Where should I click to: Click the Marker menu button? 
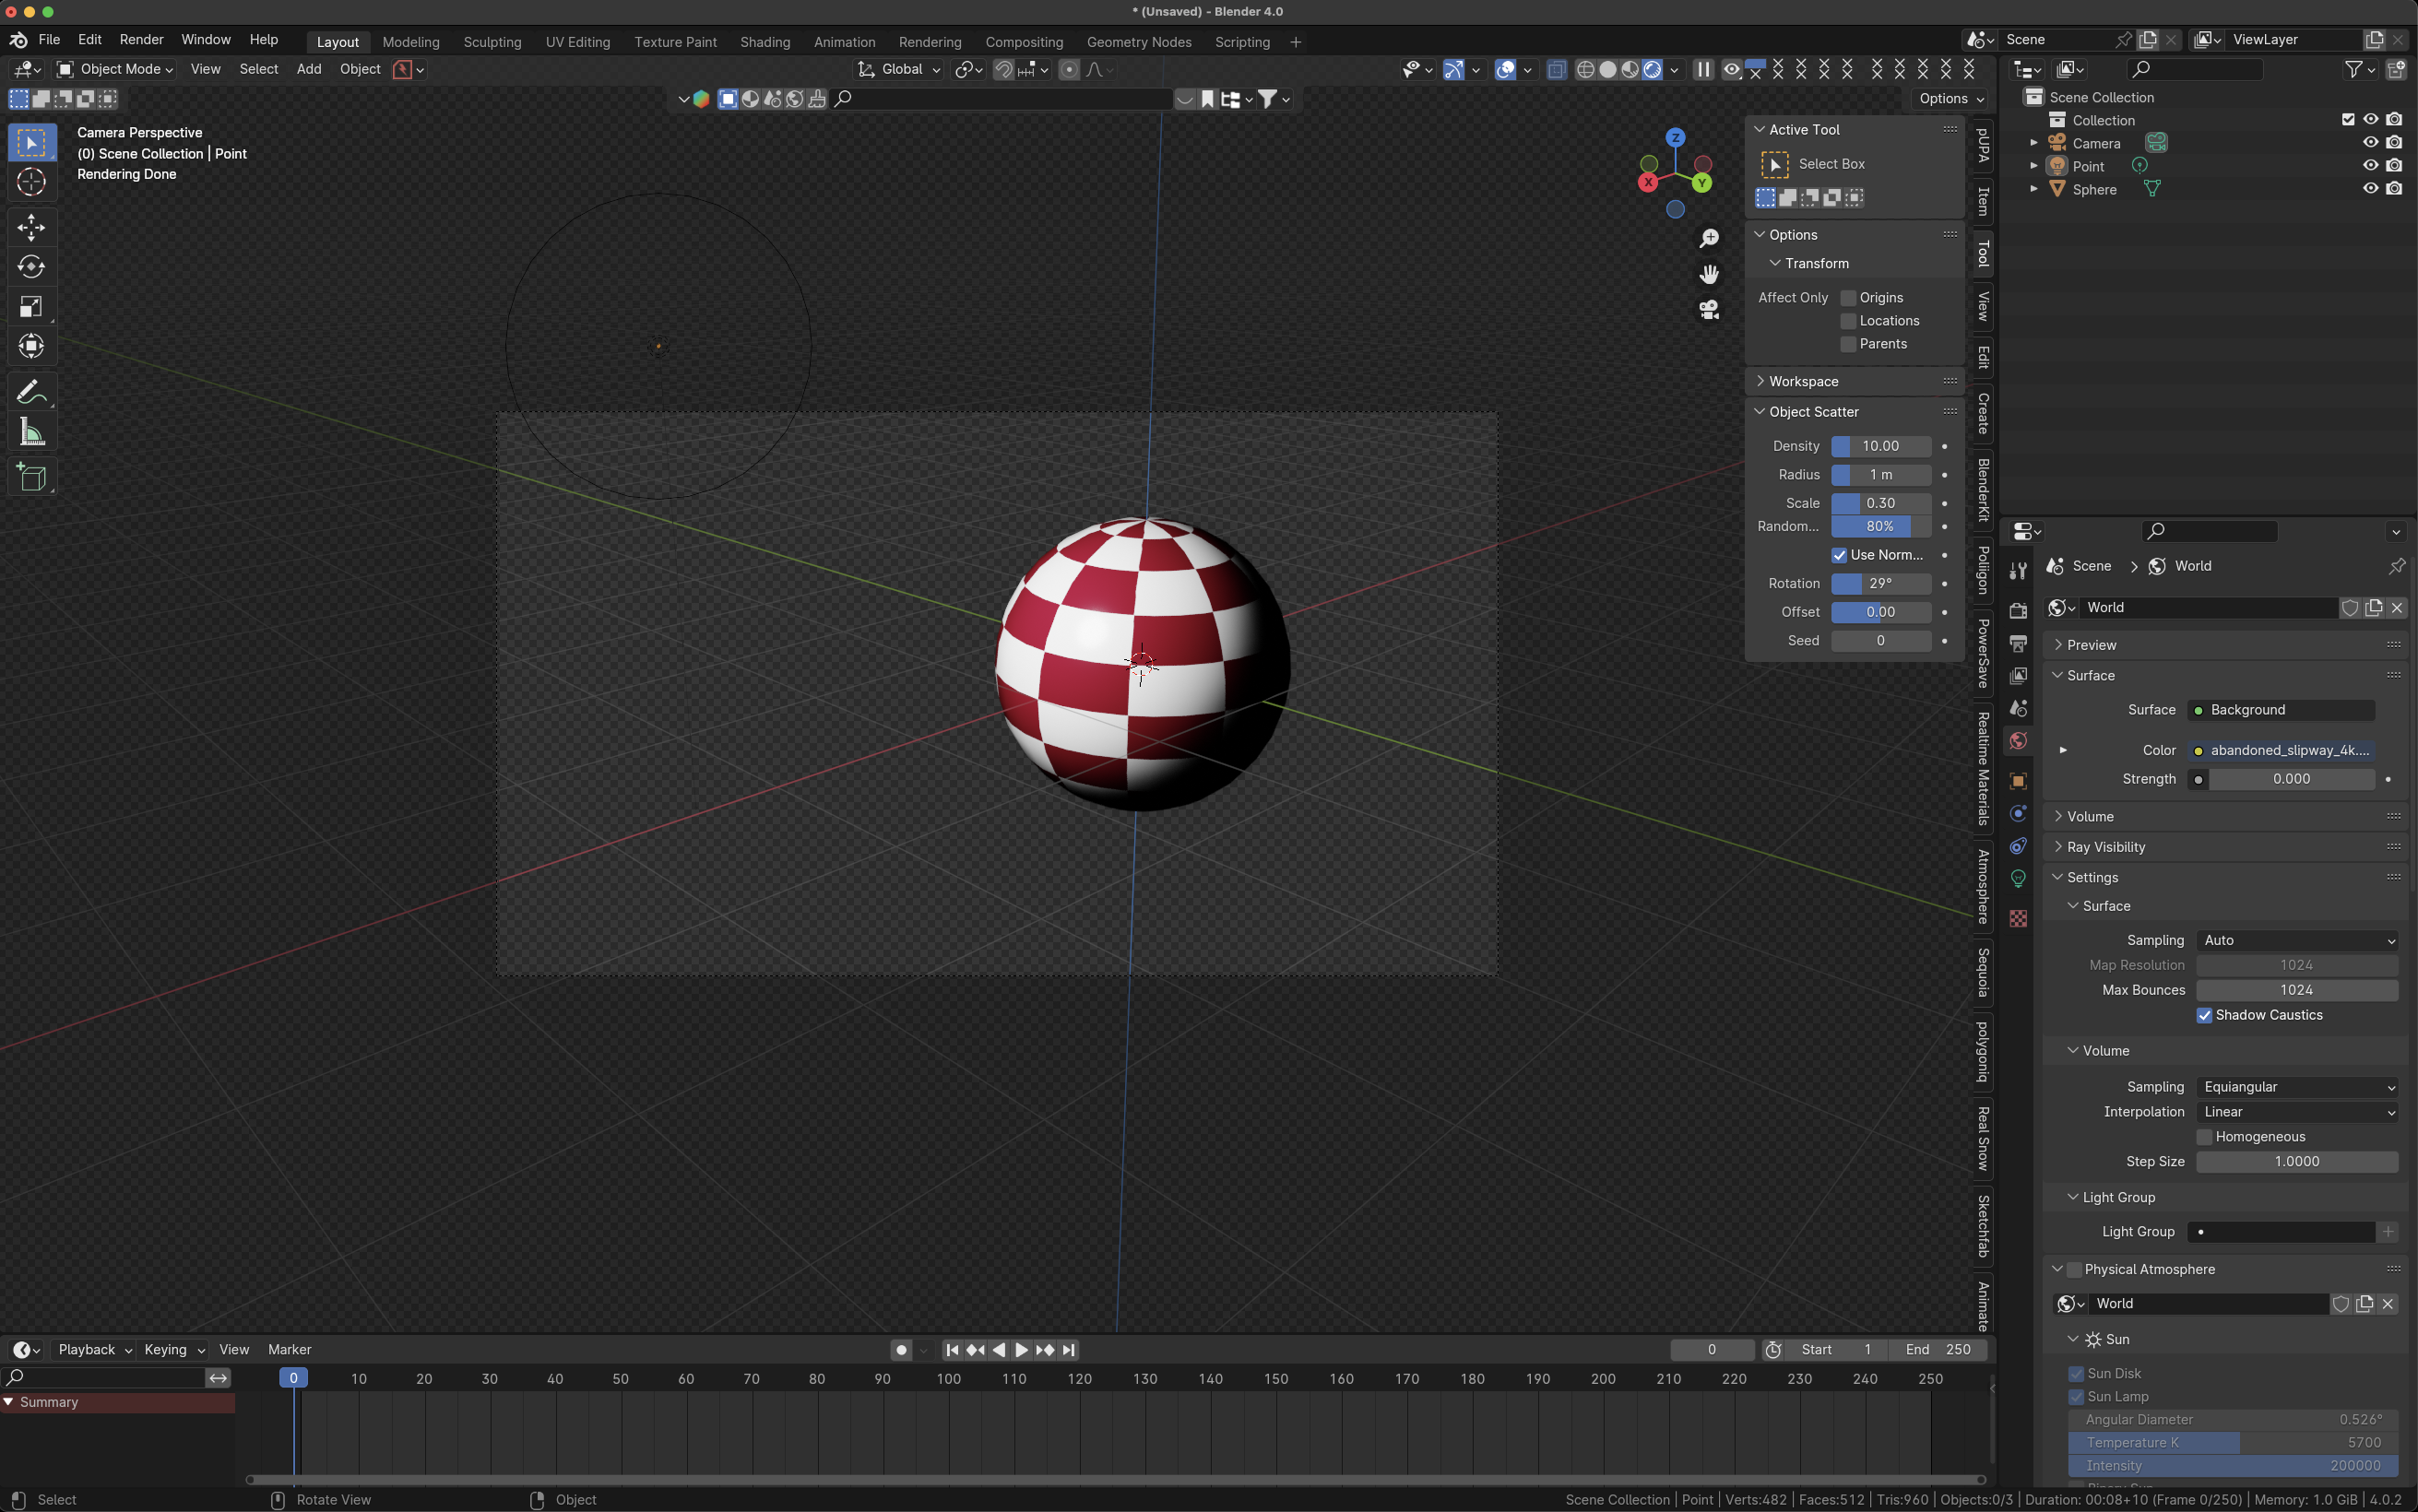point(290,1350)
